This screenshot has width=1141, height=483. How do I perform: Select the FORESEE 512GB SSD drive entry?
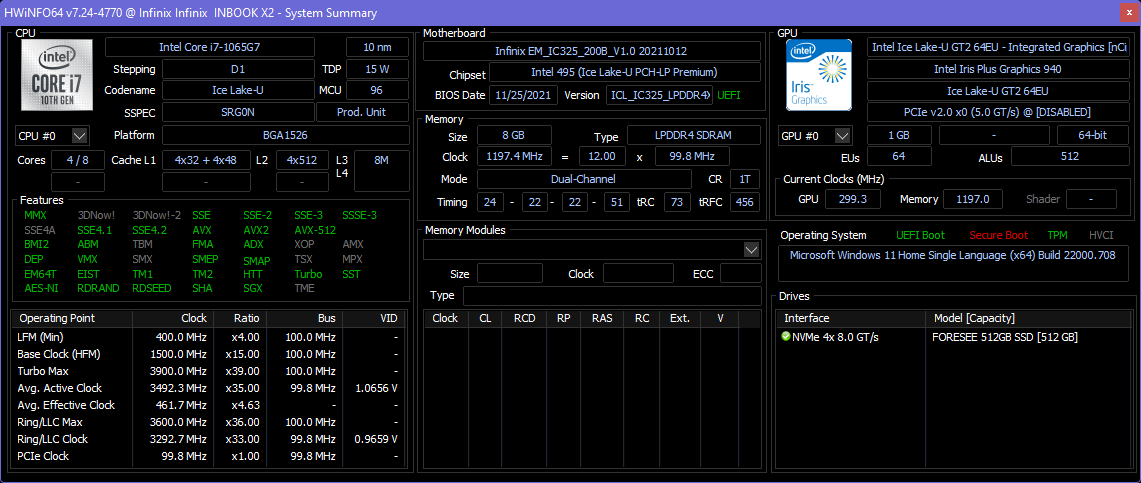pos(1005,338)
